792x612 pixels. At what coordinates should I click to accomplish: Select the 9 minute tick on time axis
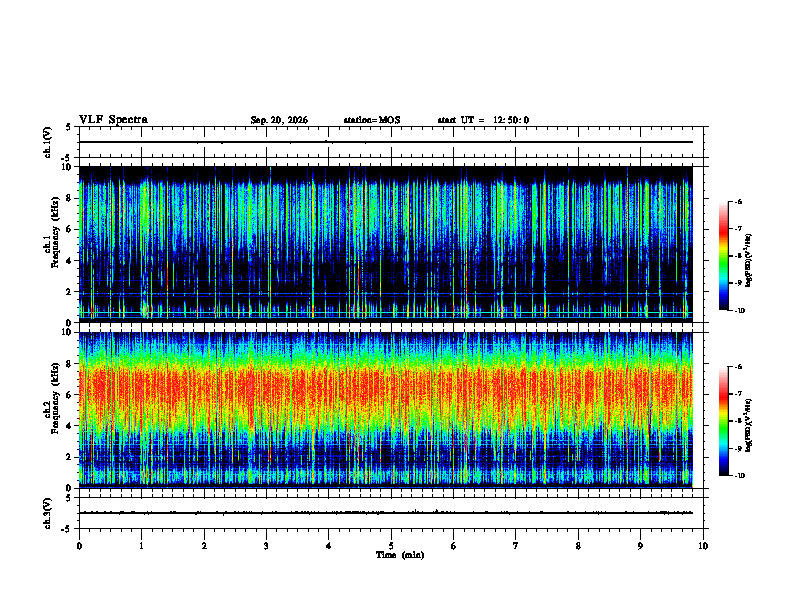[640, 546]
